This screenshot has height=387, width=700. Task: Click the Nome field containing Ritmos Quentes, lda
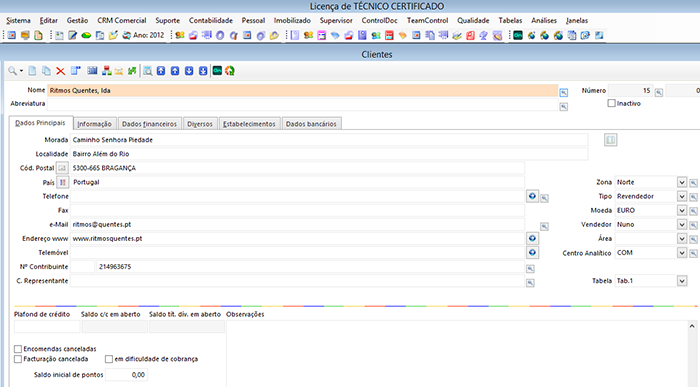pyautogui.click(x=302, y=90)
